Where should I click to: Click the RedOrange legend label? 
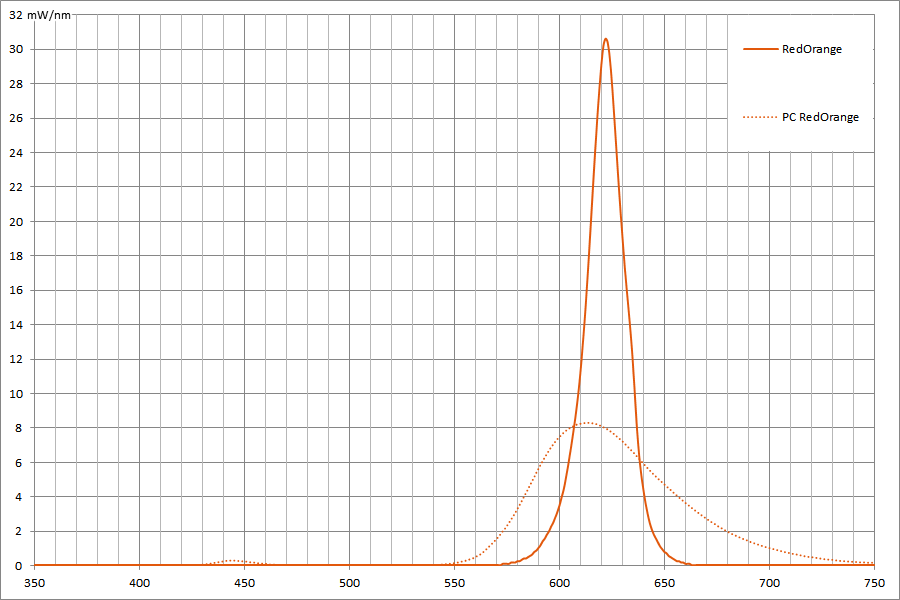(x=811, y=49)
